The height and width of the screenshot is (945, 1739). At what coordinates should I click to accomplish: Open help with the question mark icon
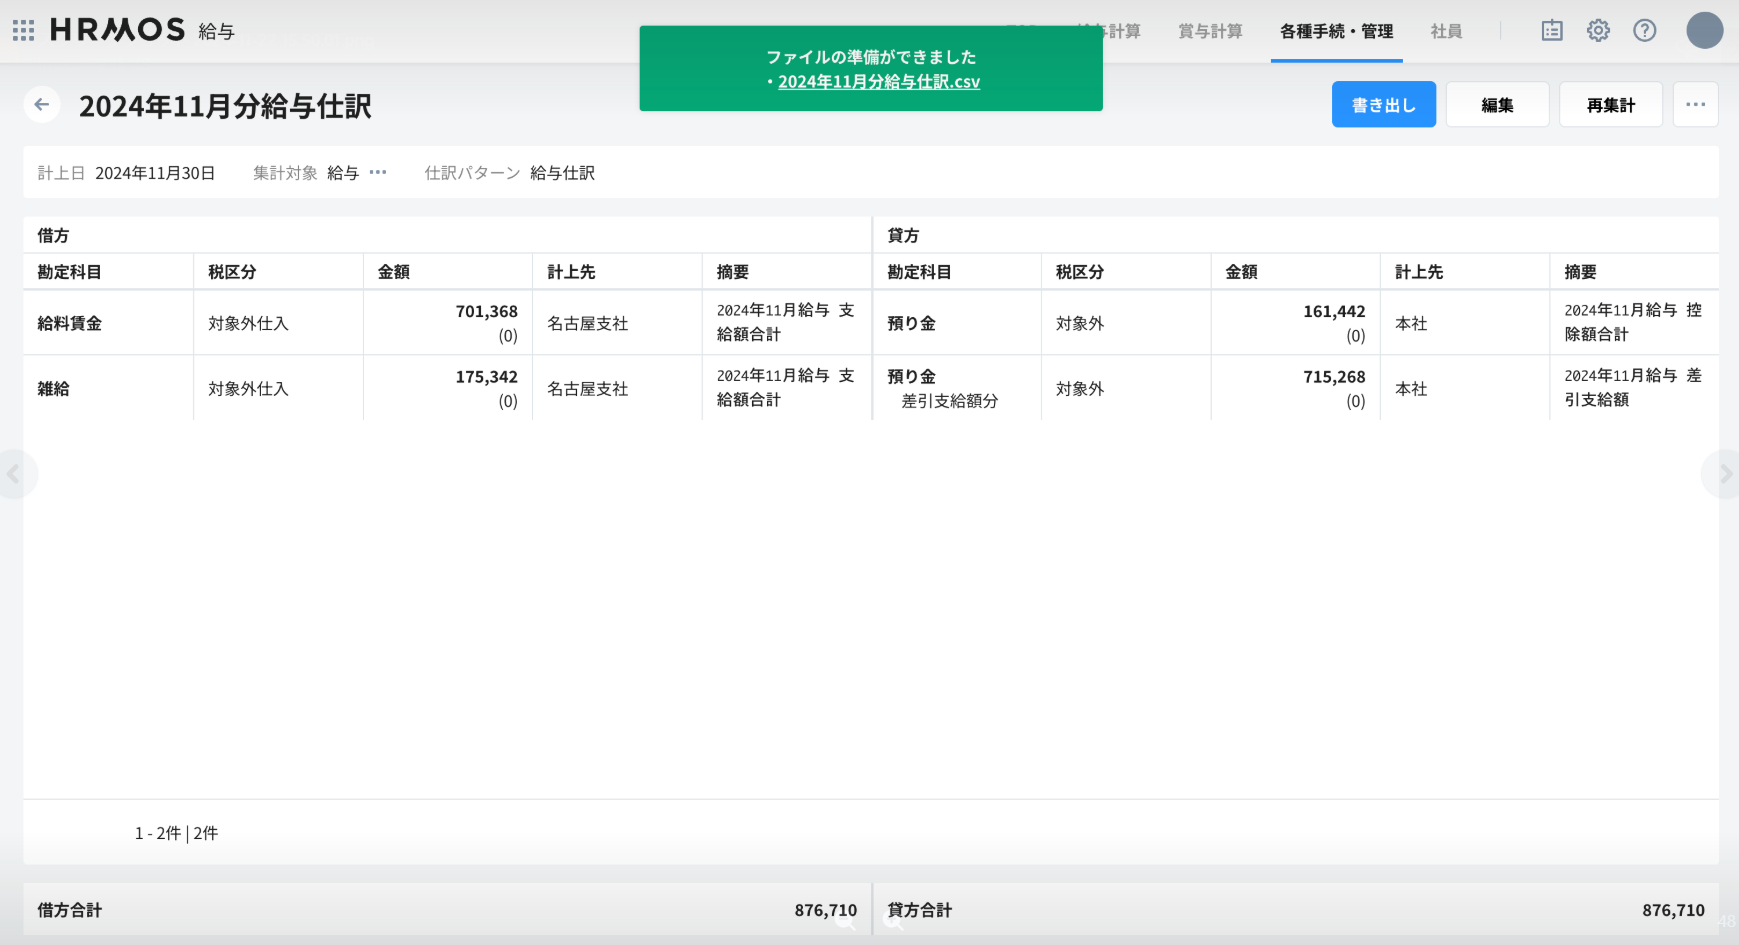click(1644, 31)
